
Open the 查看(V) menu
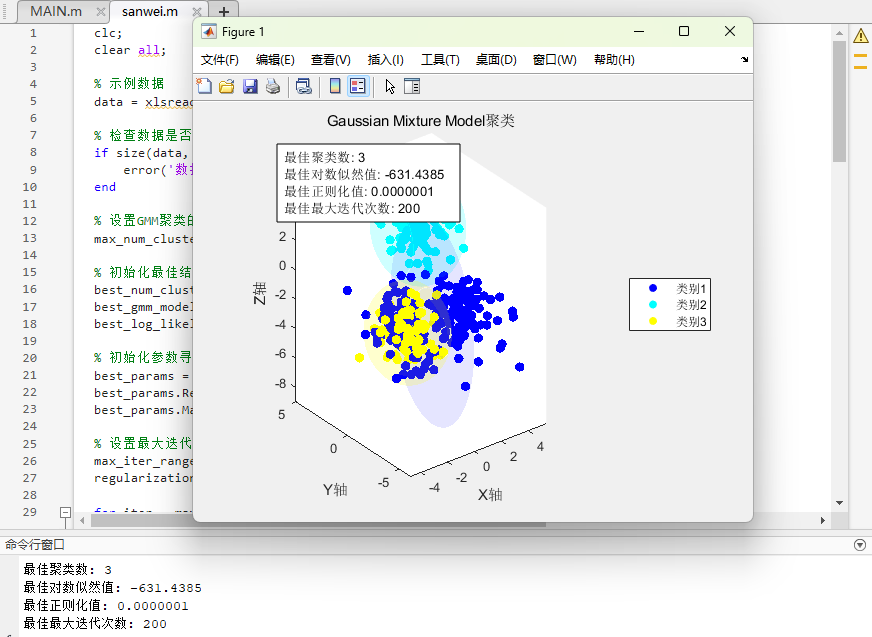point(330,60)
